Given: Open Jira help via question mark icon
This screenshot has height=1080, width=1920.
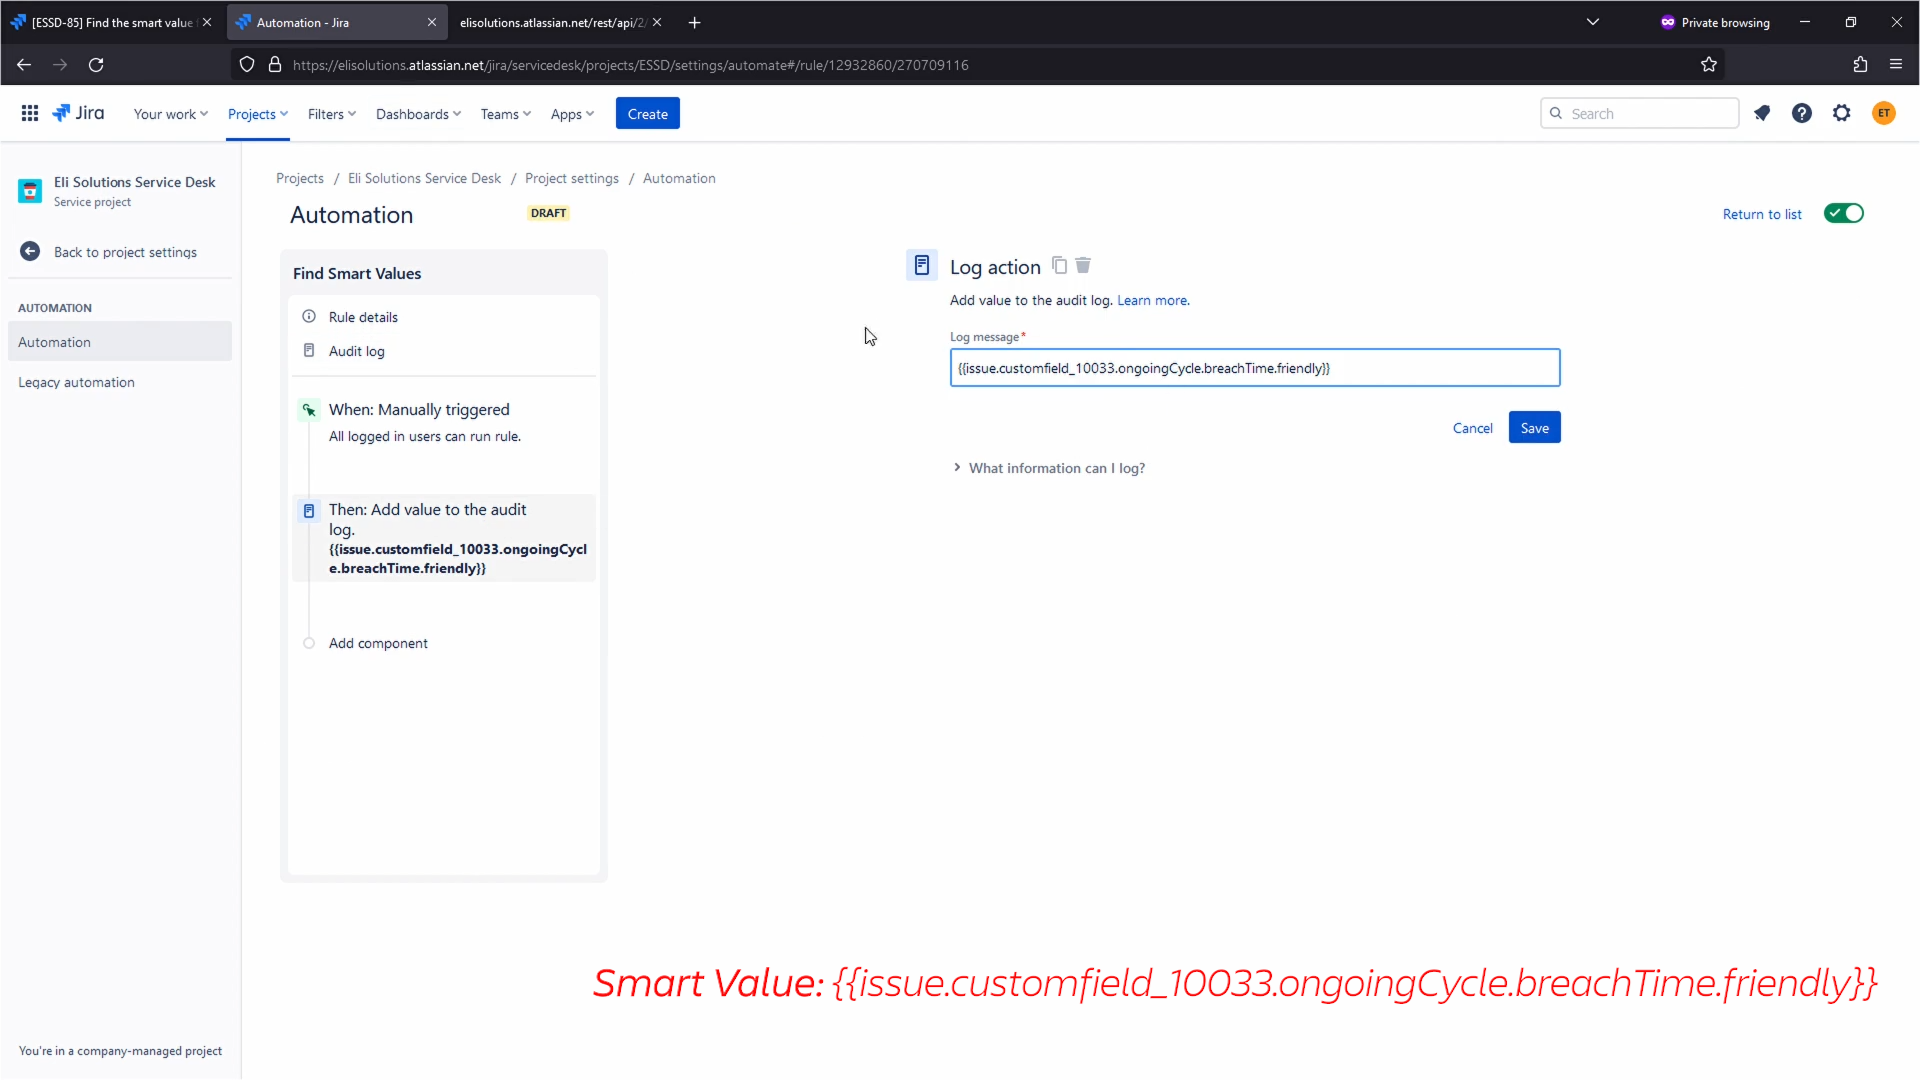Looking at the screenshot, I should tap(1802, 113).
